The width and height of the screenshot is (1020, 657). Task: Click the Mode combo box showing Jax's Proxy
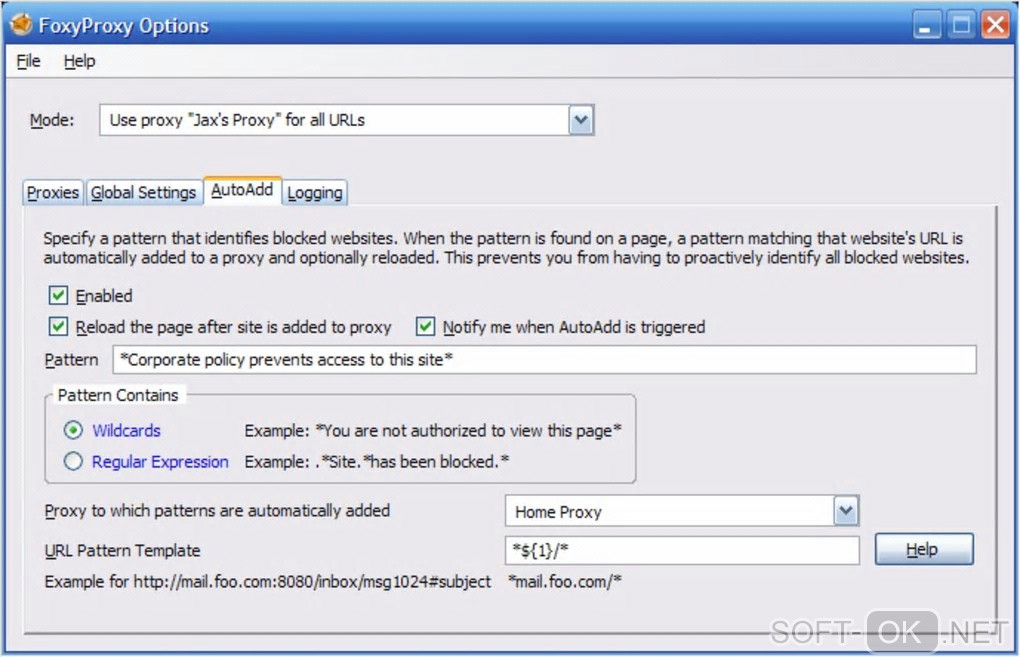(347, 120)
